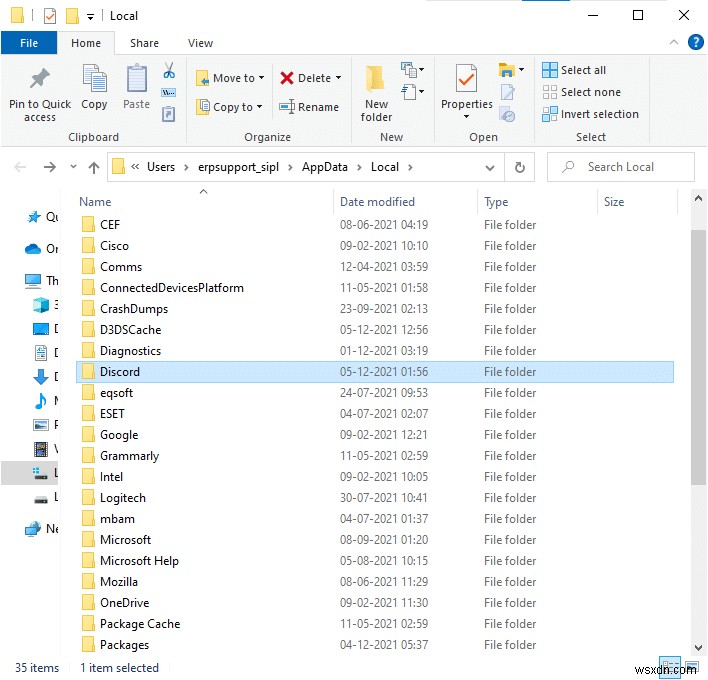Click the vertical scrollbar in file list
708x680 pixels.
pos(698,357)
